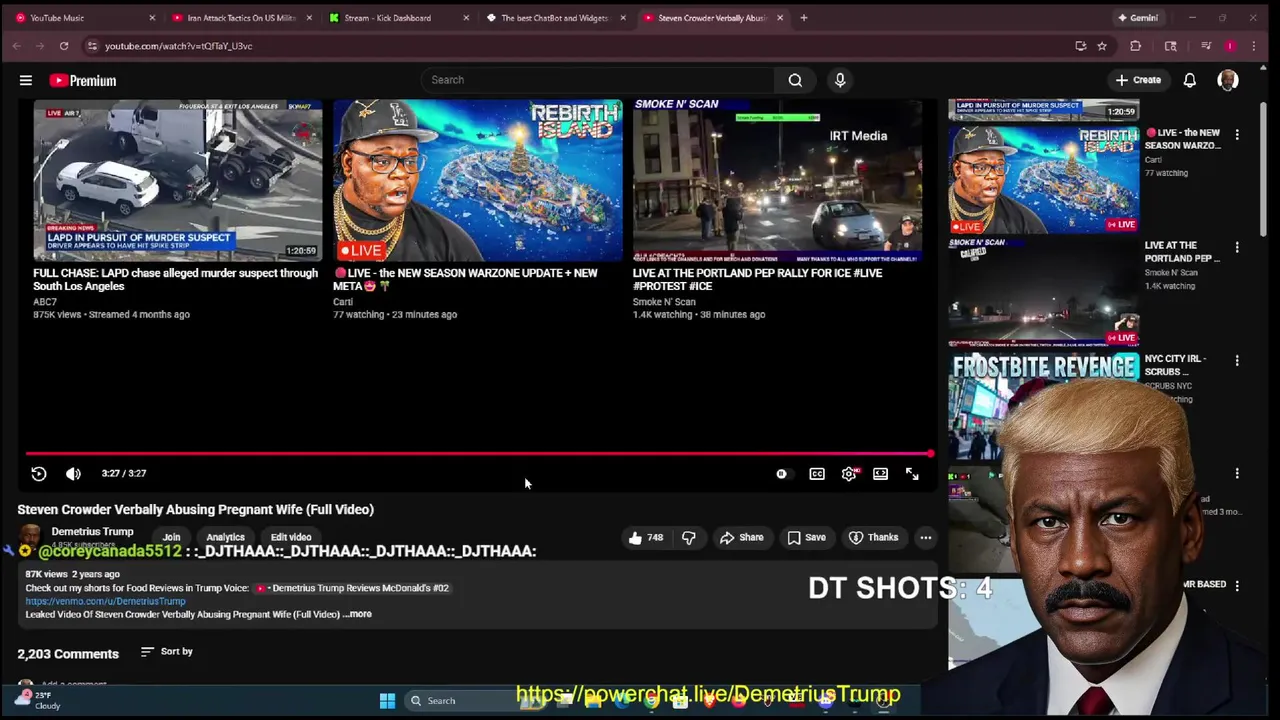The image size is (1280, 720).
Task: Open the weather widget showing Cloudy
Action: tap(36, 700)
